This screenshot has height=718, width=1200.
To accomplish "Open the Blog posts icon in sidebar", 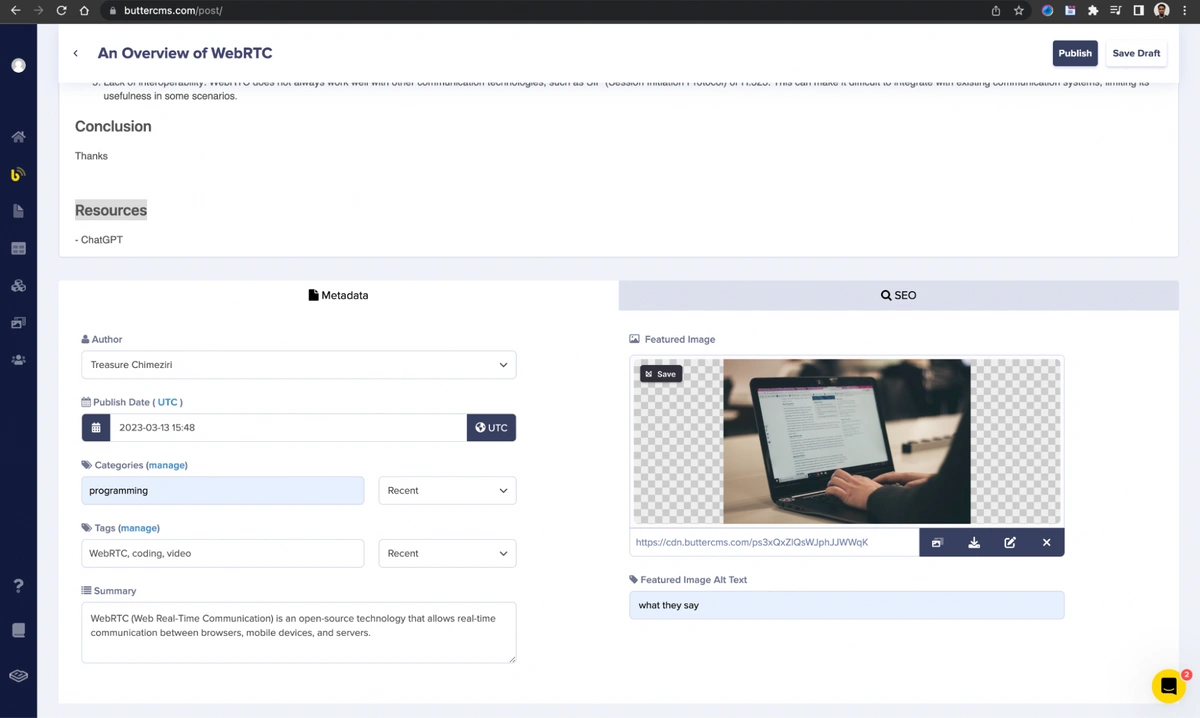I will (18, 174).
